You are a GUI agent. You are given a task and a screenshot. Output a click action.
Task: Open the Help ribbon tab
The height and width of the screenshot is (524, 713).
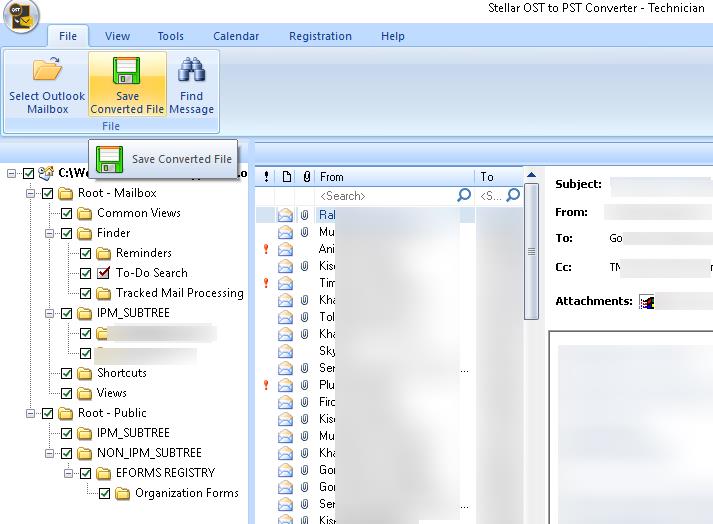click(393, 36)
